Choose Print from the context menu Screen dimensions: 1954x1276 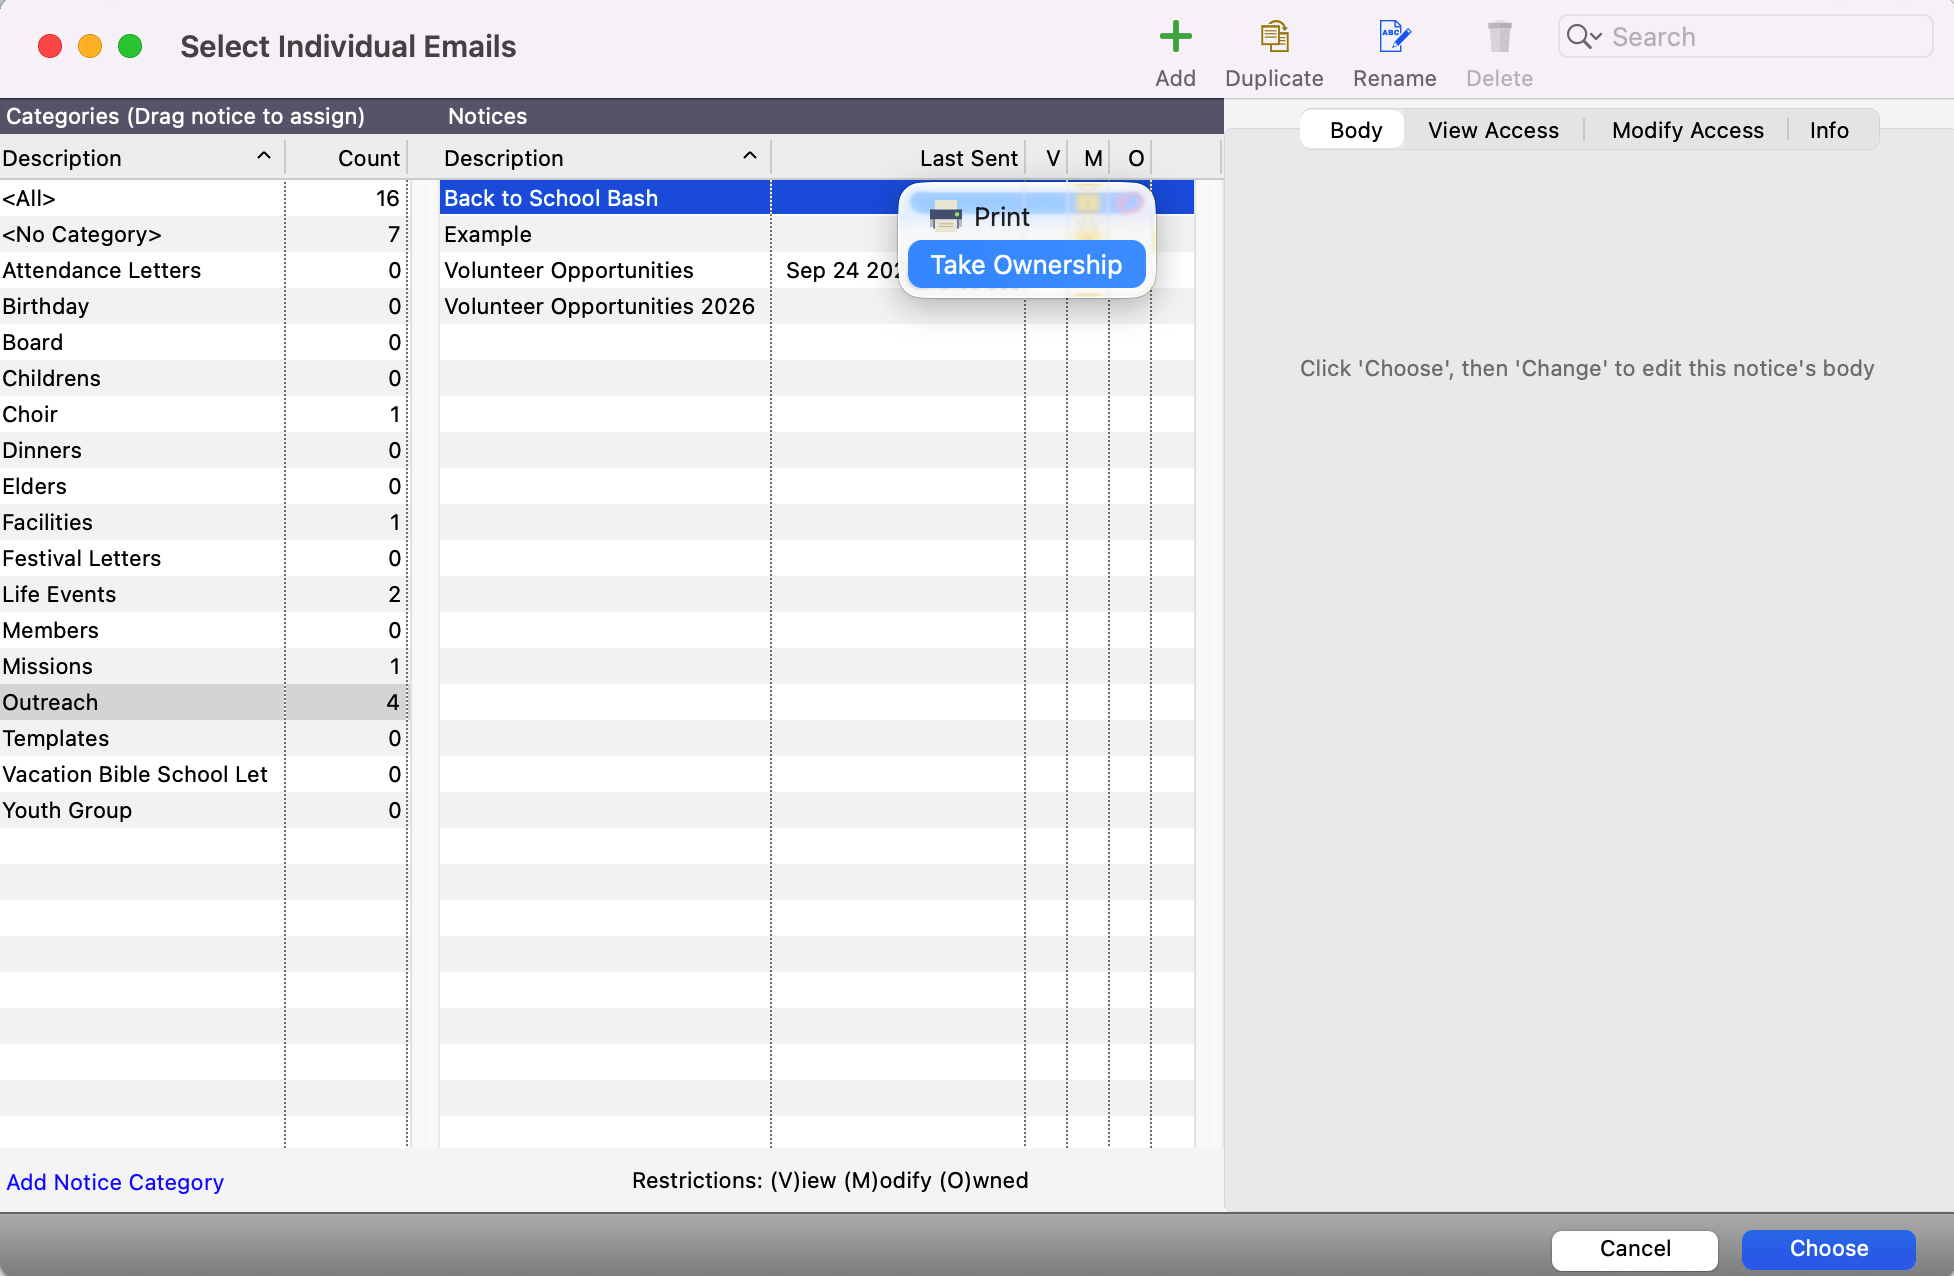click(x=1026, y=217)
